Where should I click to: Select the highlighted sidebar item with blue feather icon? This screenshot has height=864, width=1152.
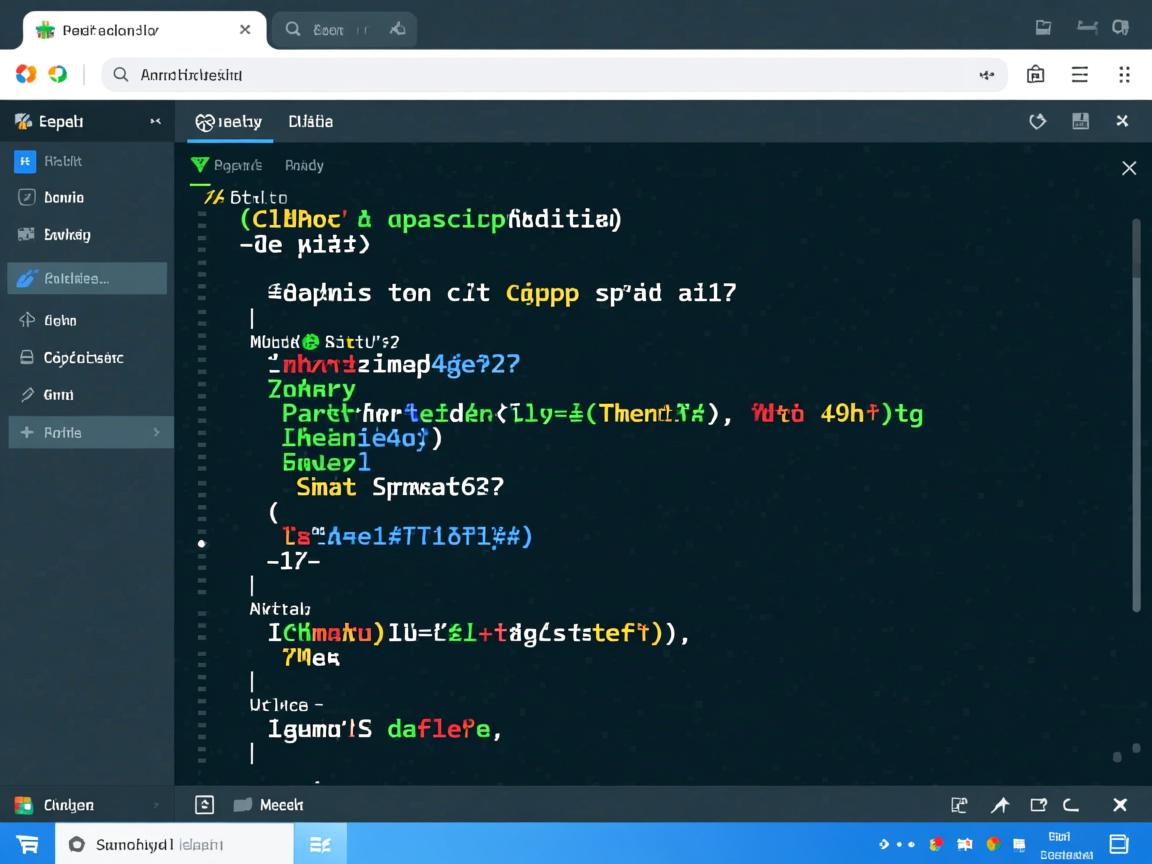pos(88,278)
